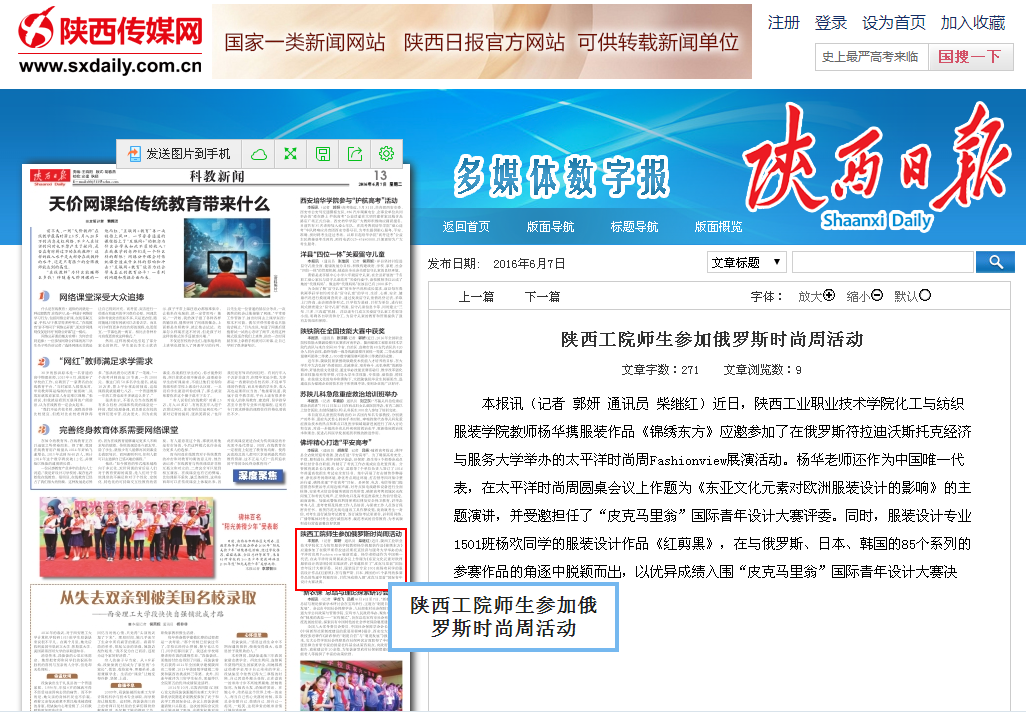Open the 文章标题 search type dropdown
1026x712 pixels.
(x=747, y=262)
